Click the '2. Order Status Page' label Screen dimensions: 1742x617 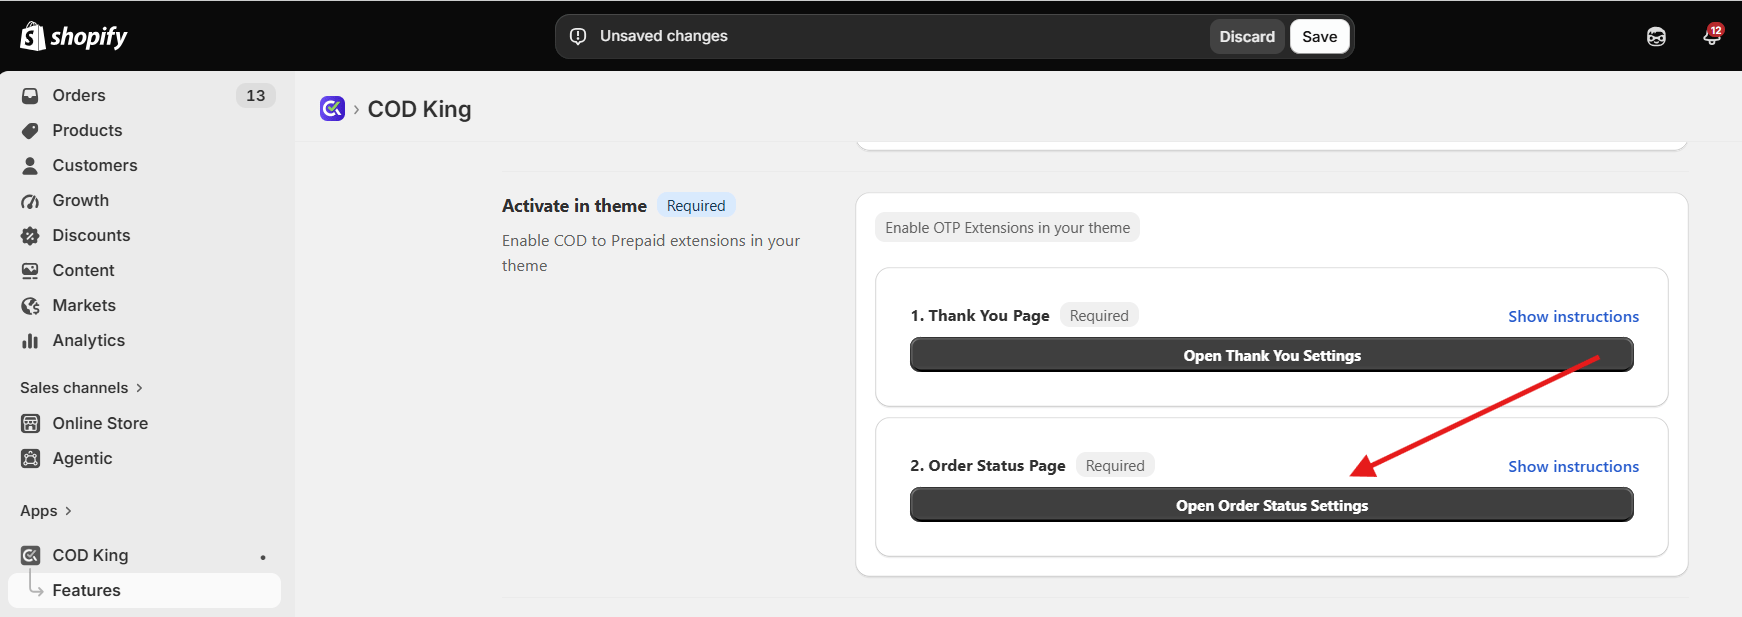988,466
